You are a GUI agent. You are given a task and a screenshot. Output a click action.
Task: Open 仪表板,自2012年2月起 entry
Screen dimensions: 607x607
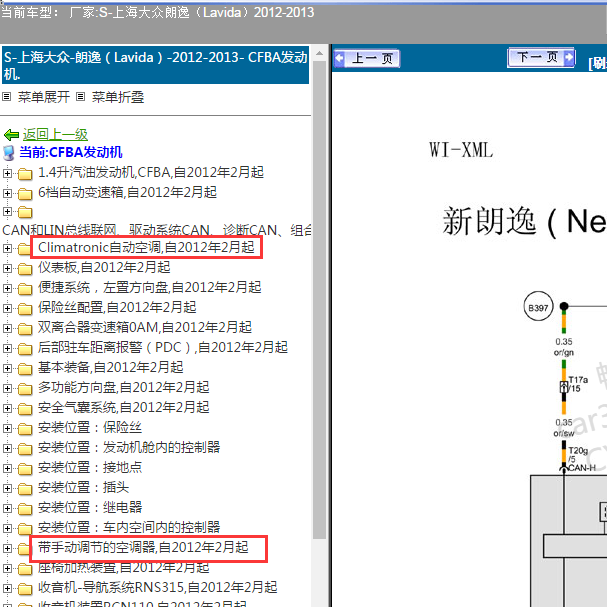point(104,267)
